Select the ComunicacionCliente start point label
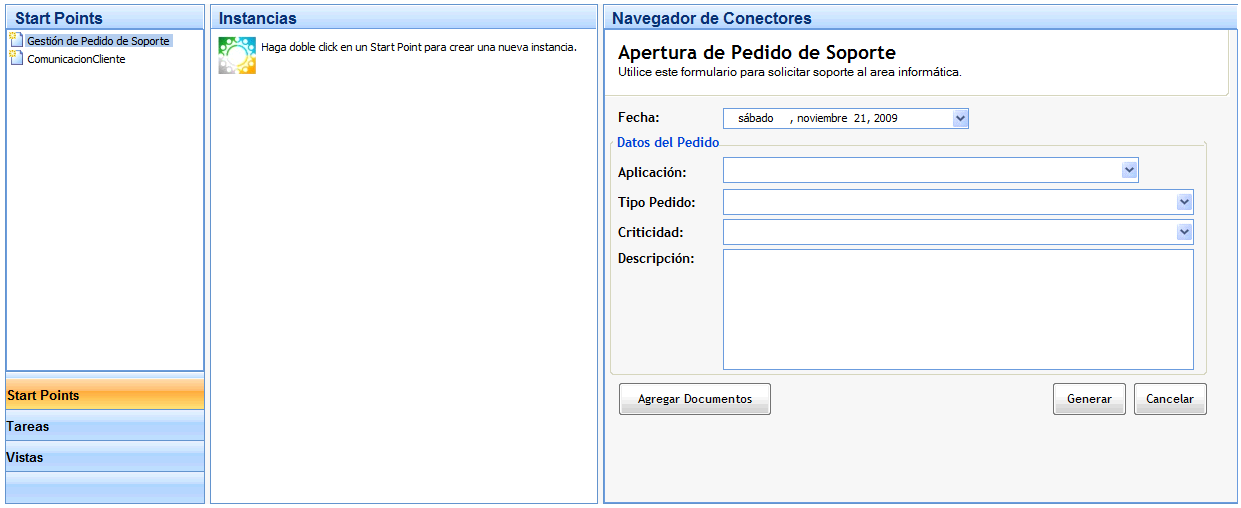 tap(76, 59)
